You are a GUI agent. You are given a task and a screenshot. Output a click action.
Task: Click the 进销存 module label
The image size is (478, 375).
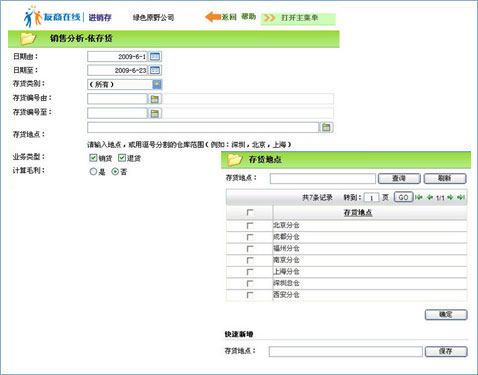pos(100,18)
